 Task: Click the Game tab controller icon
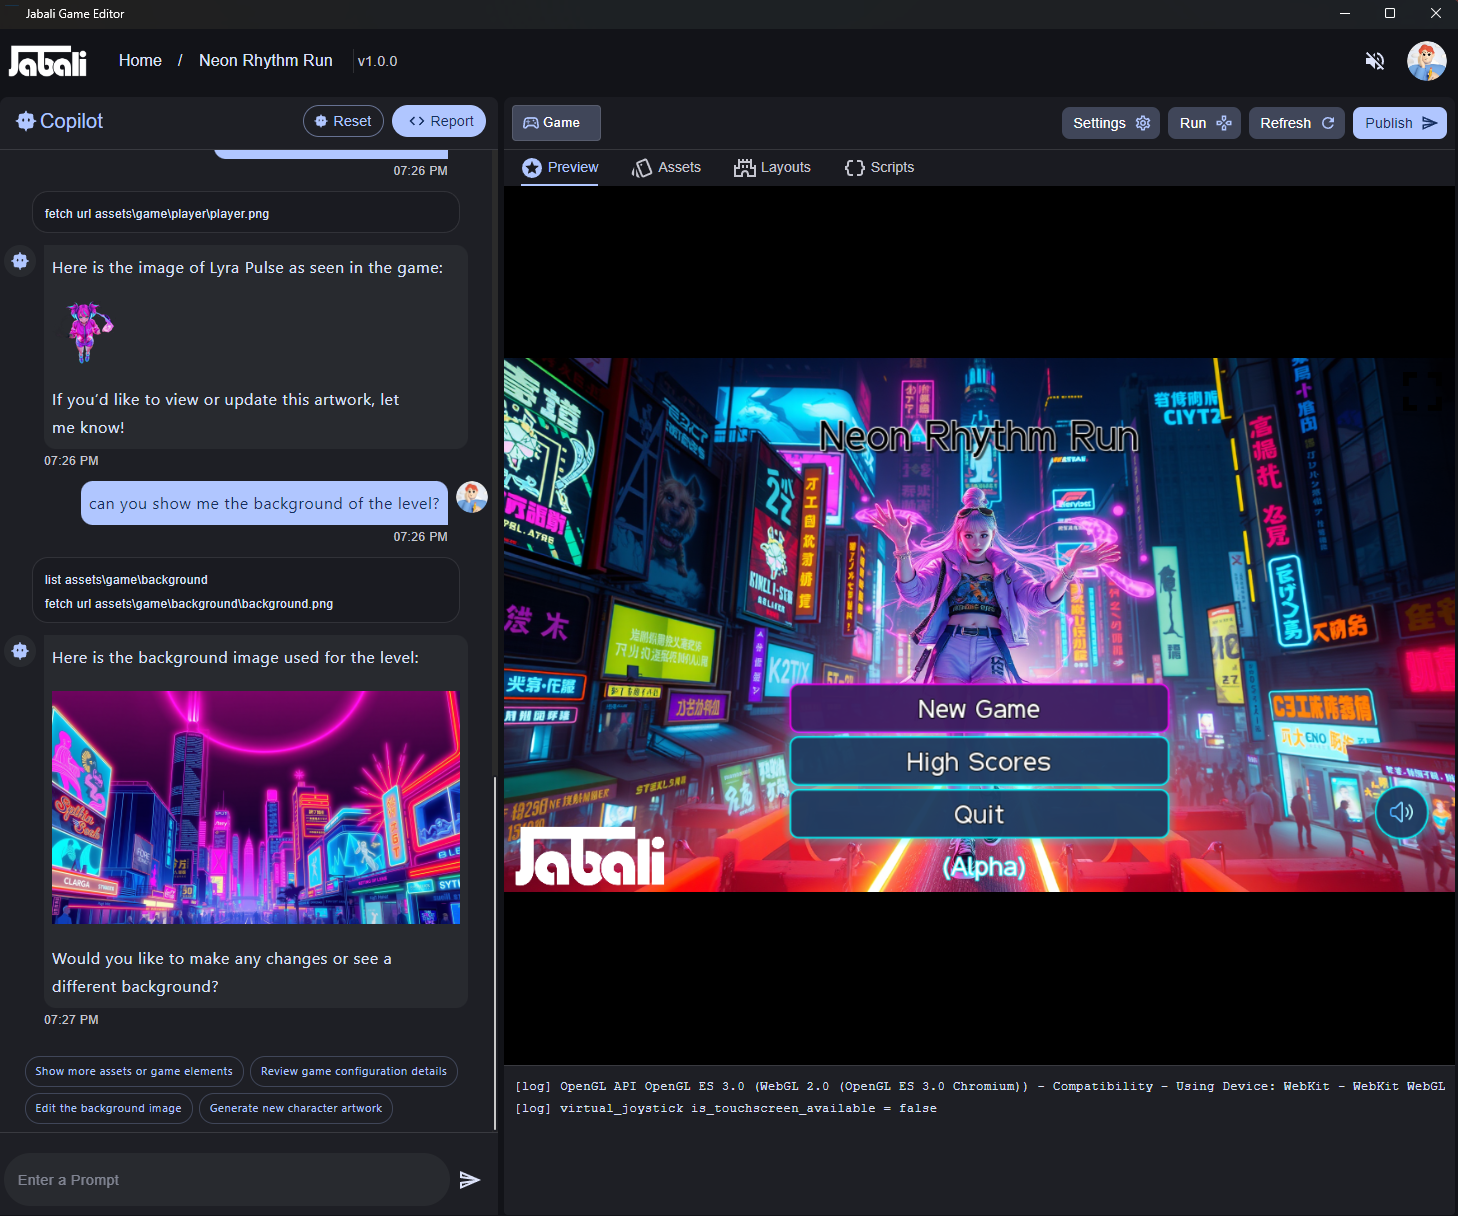(531, 123)
